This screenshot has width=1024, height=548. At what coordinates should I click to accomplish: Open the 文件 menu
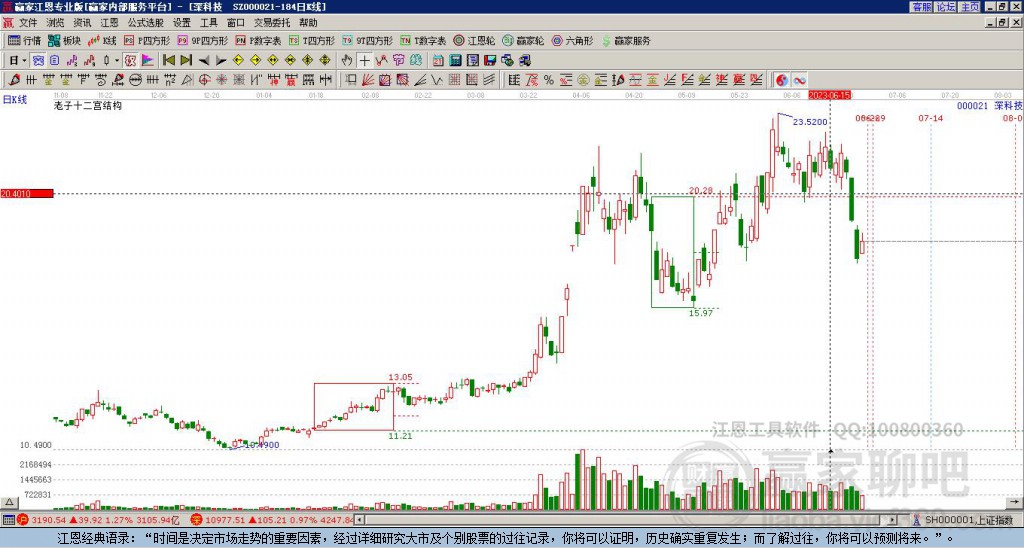click(27, 23)
